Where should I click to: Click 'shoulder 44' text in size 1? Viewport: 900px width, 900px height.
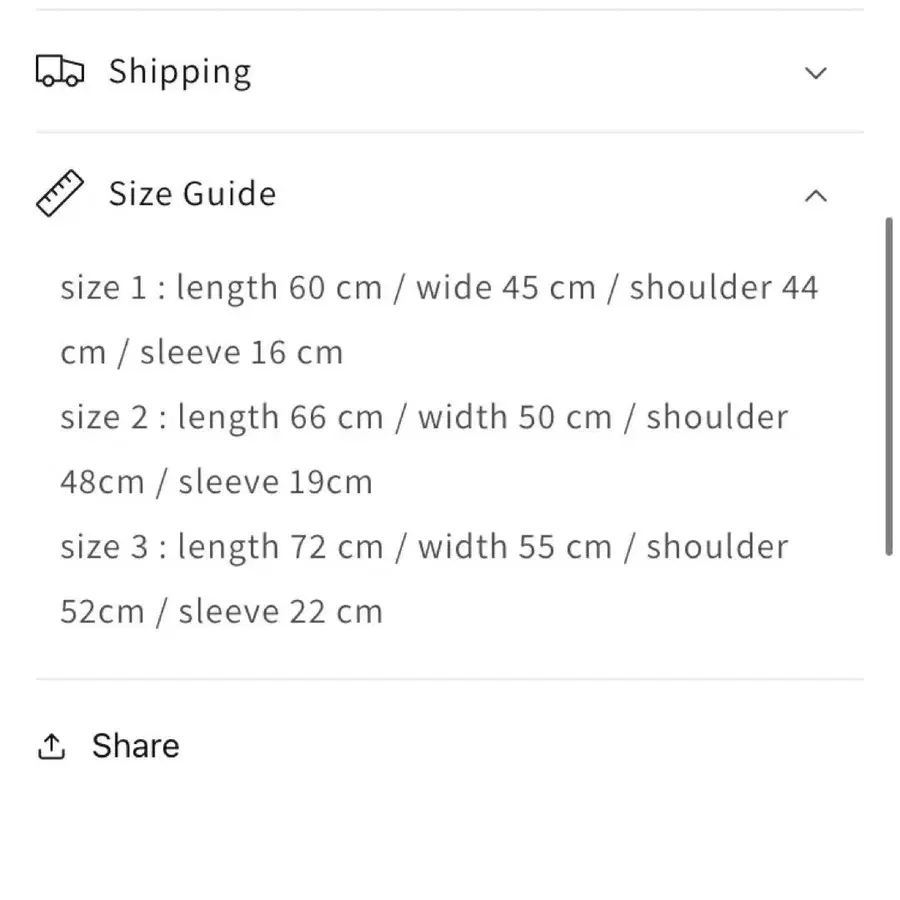724,287
